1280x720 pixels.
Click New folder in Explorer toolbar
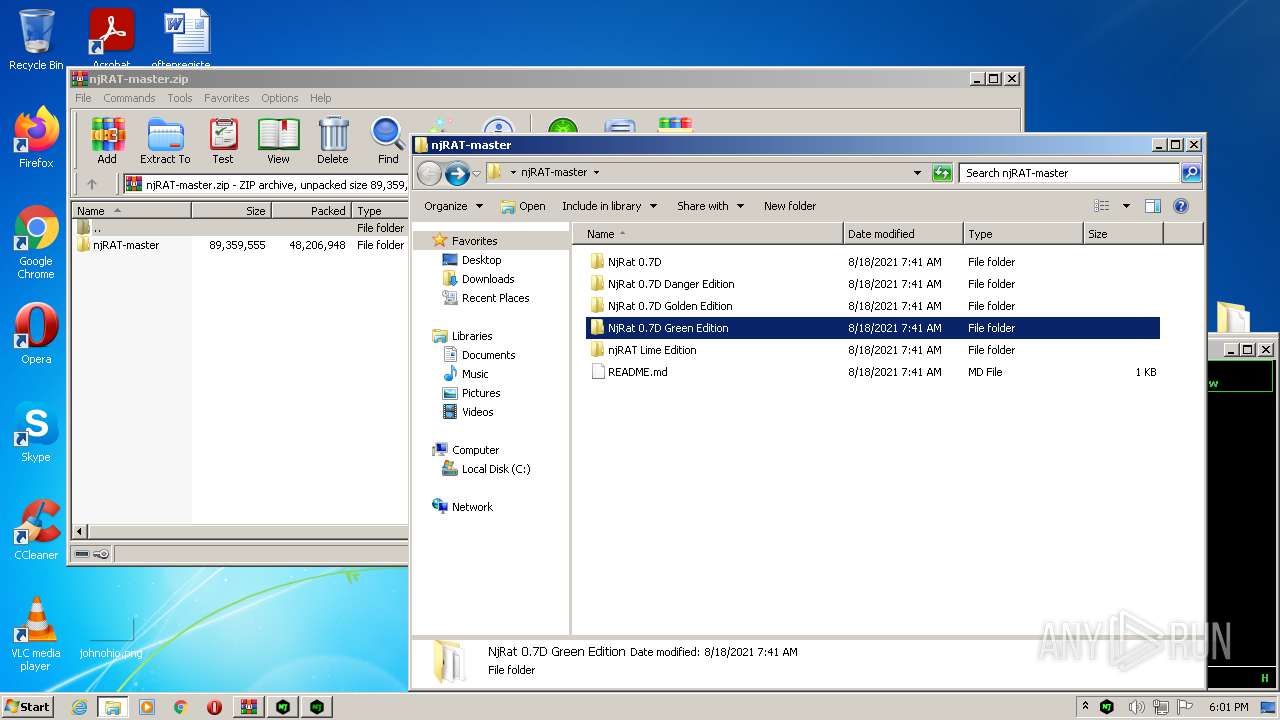(790, 206)
